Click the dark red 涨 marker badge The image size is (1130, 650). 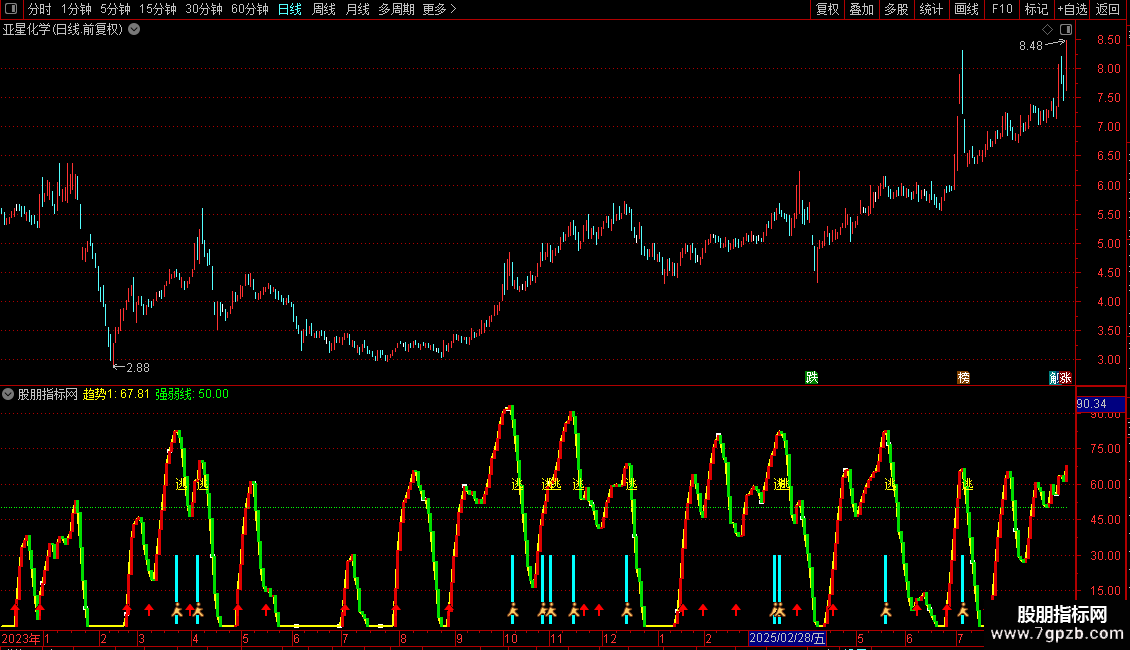tap(1066, 378)
